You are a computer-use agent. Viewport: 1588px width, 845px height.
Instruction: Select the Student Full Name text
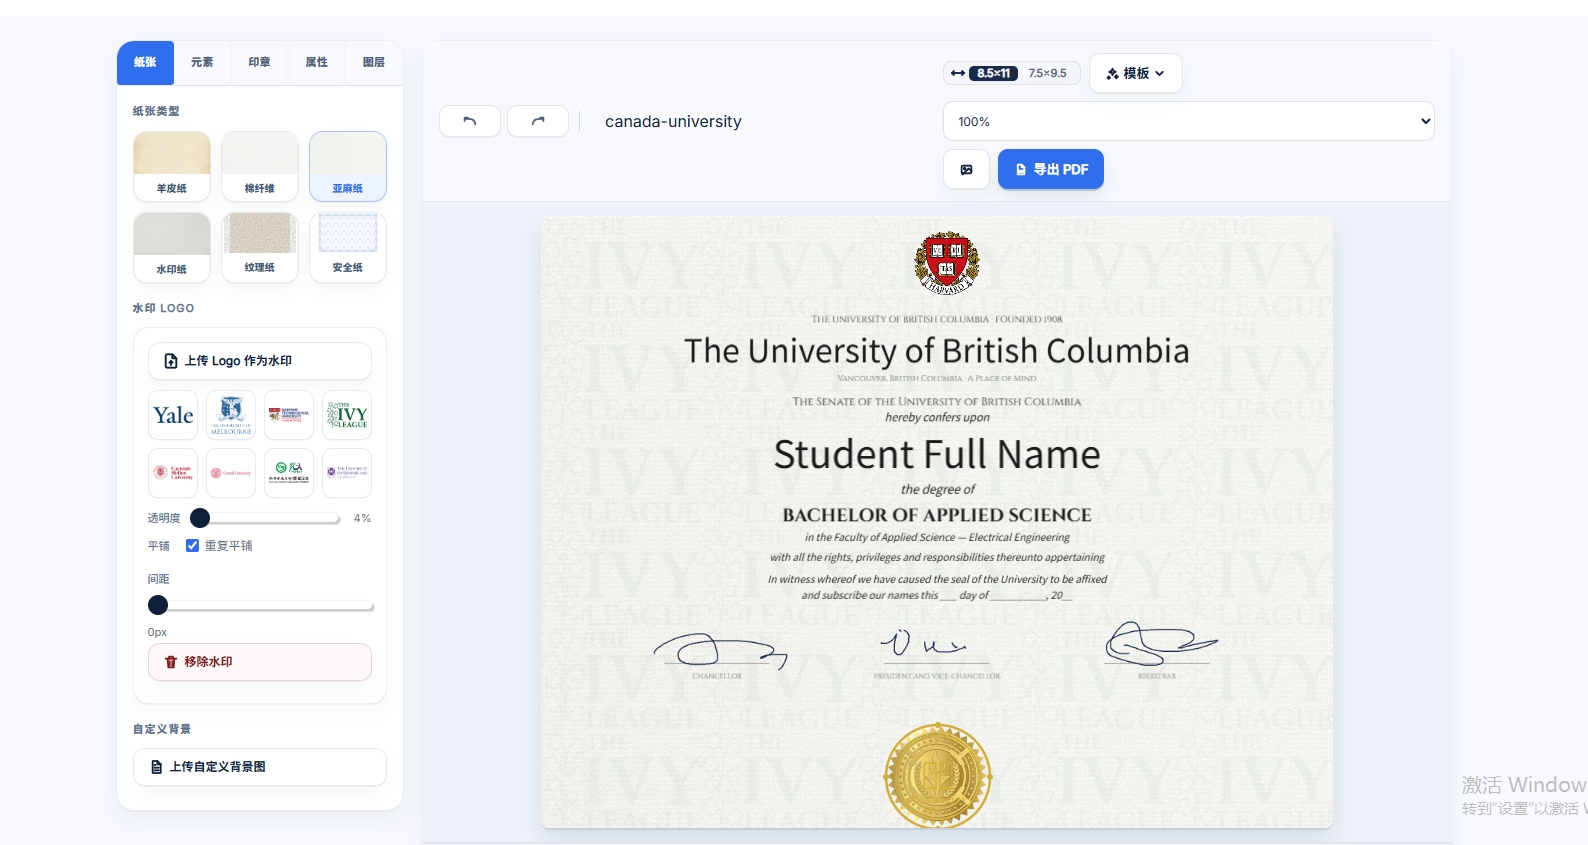tap(937, 455)
